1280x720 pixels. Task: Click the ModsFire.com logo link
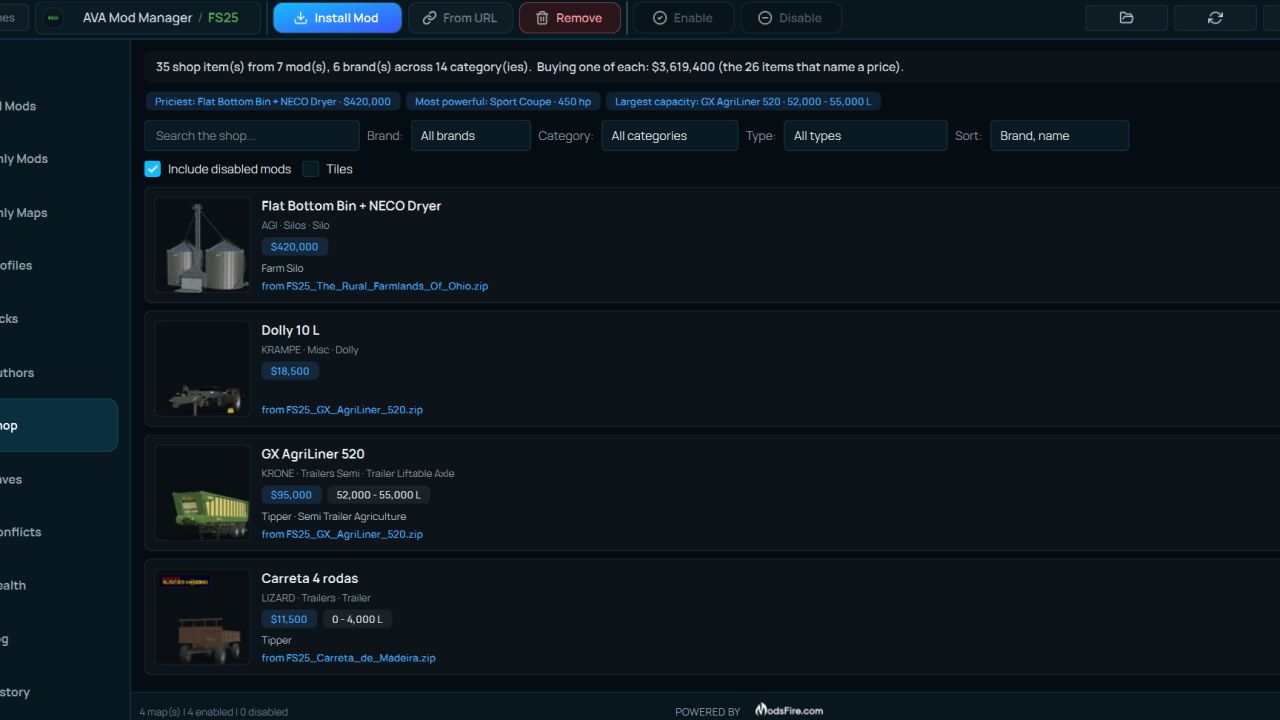point(789,710)
